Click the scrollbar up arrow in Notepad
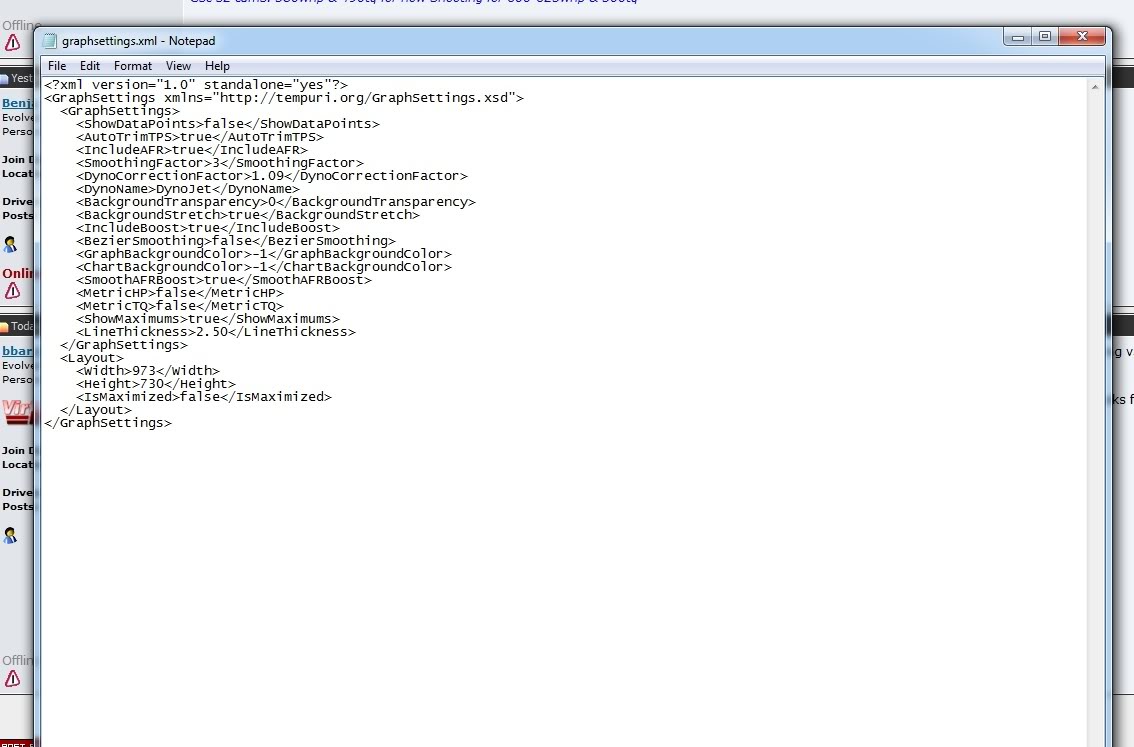 pyautogui.click(x=1094, y=87)
